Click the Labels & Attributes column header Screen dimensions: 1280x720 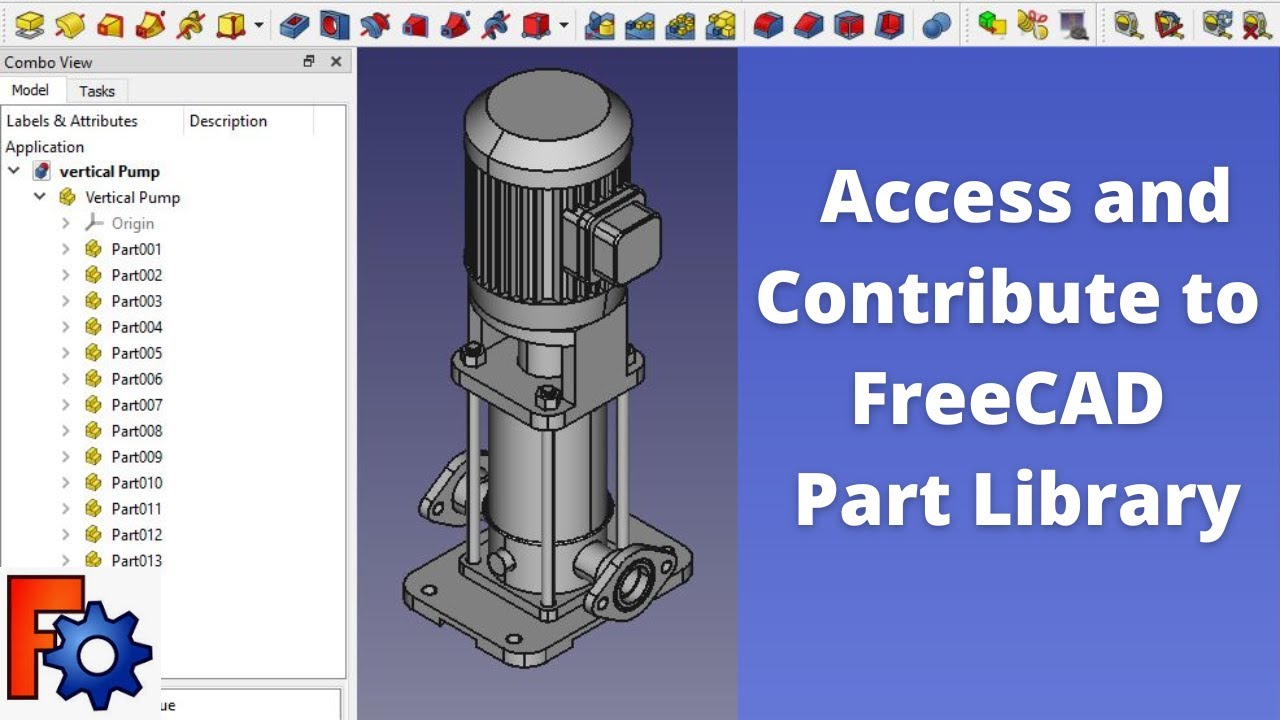[72, 121]
